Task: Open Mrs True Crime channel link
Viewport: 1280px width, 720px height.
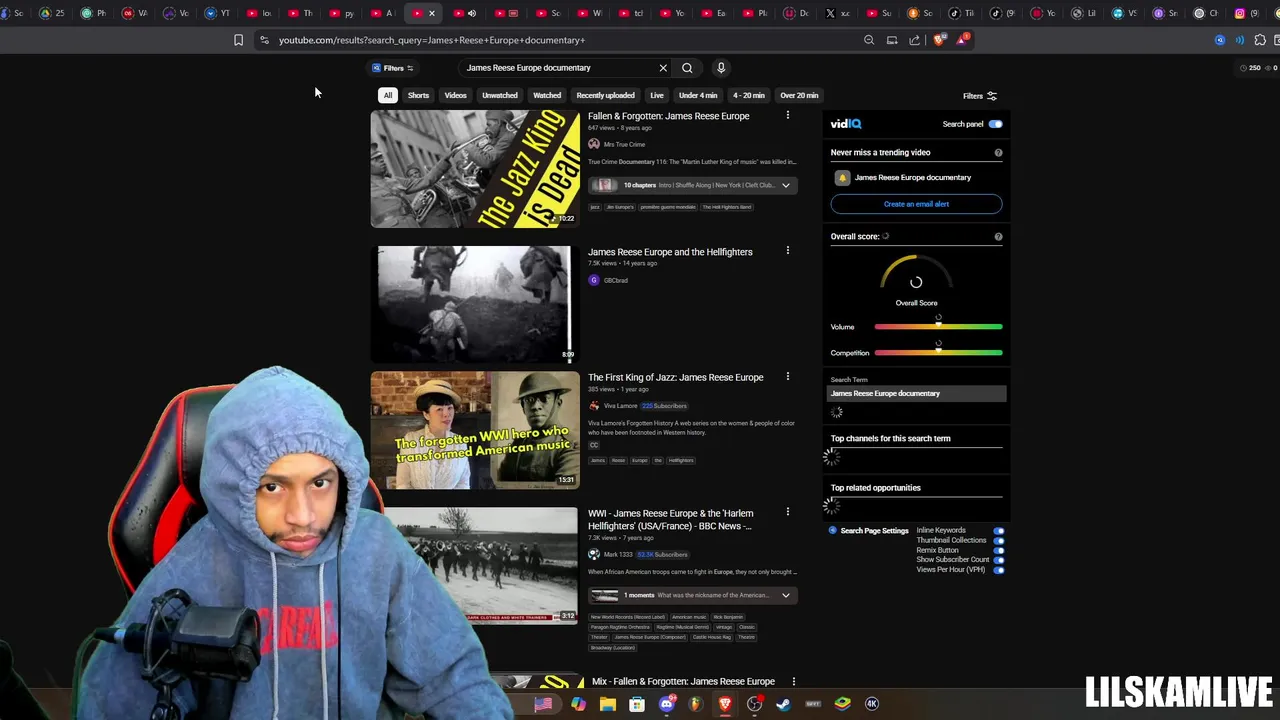Action: pos(624,144)
